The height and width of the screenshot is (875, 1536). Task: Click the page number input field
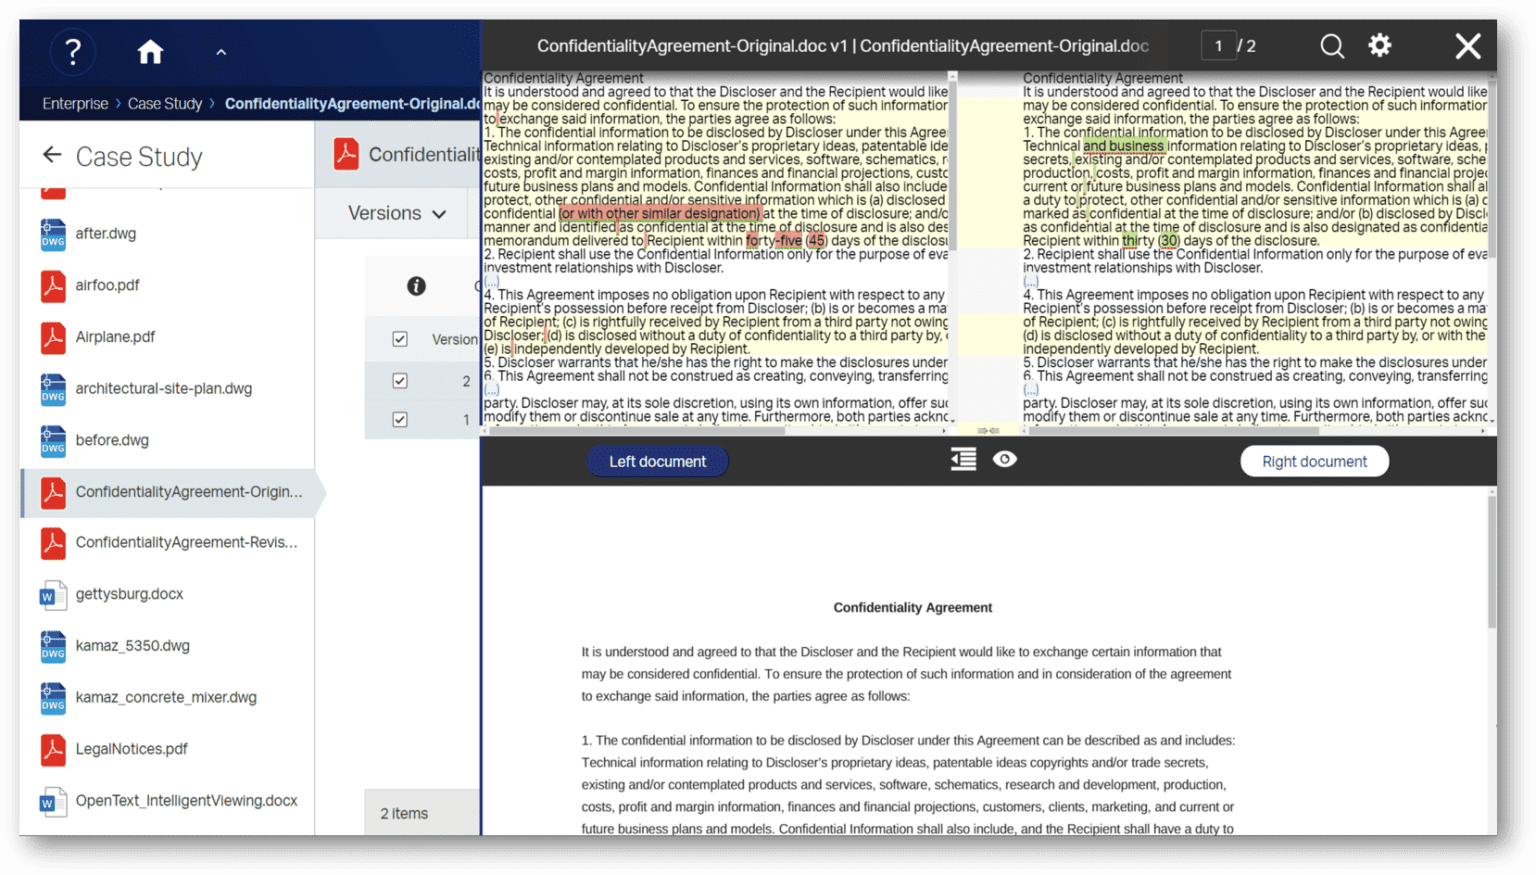[x=1218, y=46]
